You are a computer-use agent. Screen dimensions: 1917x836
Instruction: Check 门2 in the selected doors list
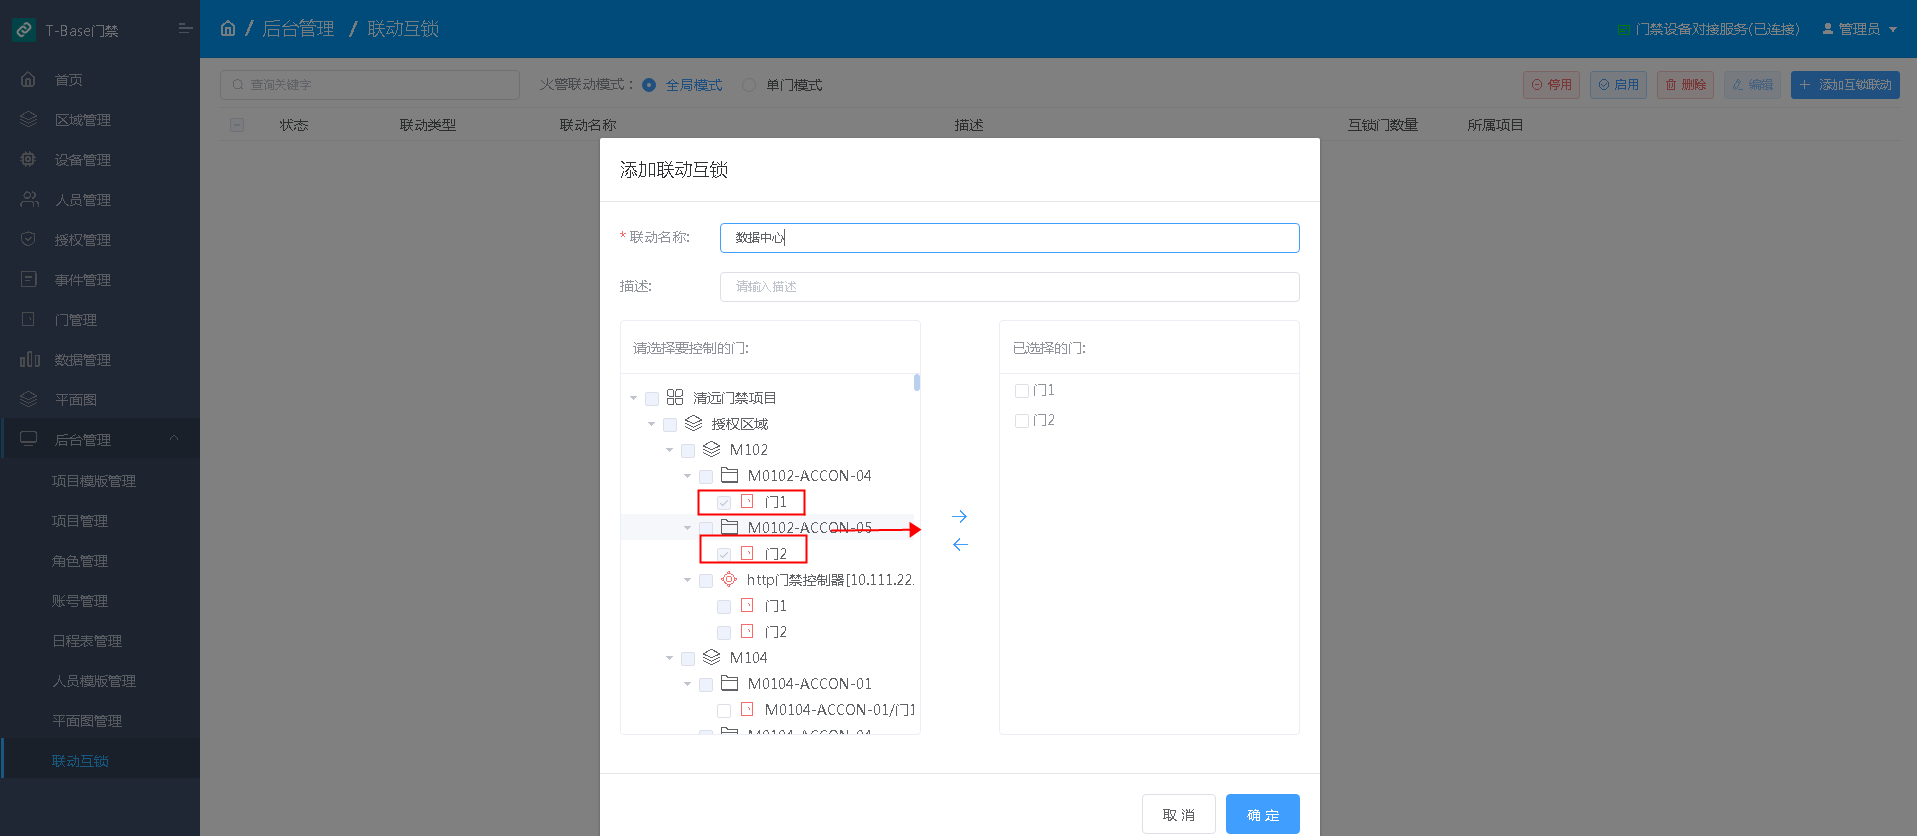pos(1022,421)
